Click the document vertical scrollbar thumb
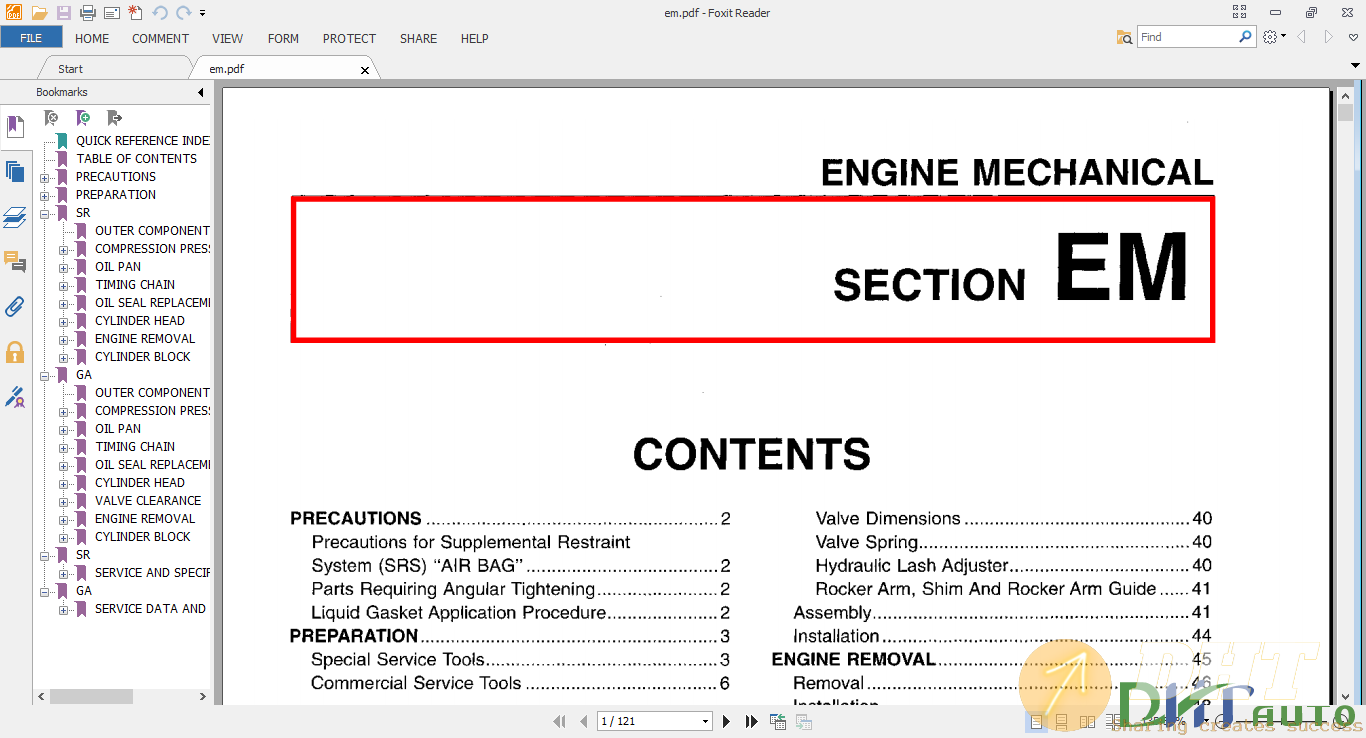 [x=1345, y=111]
